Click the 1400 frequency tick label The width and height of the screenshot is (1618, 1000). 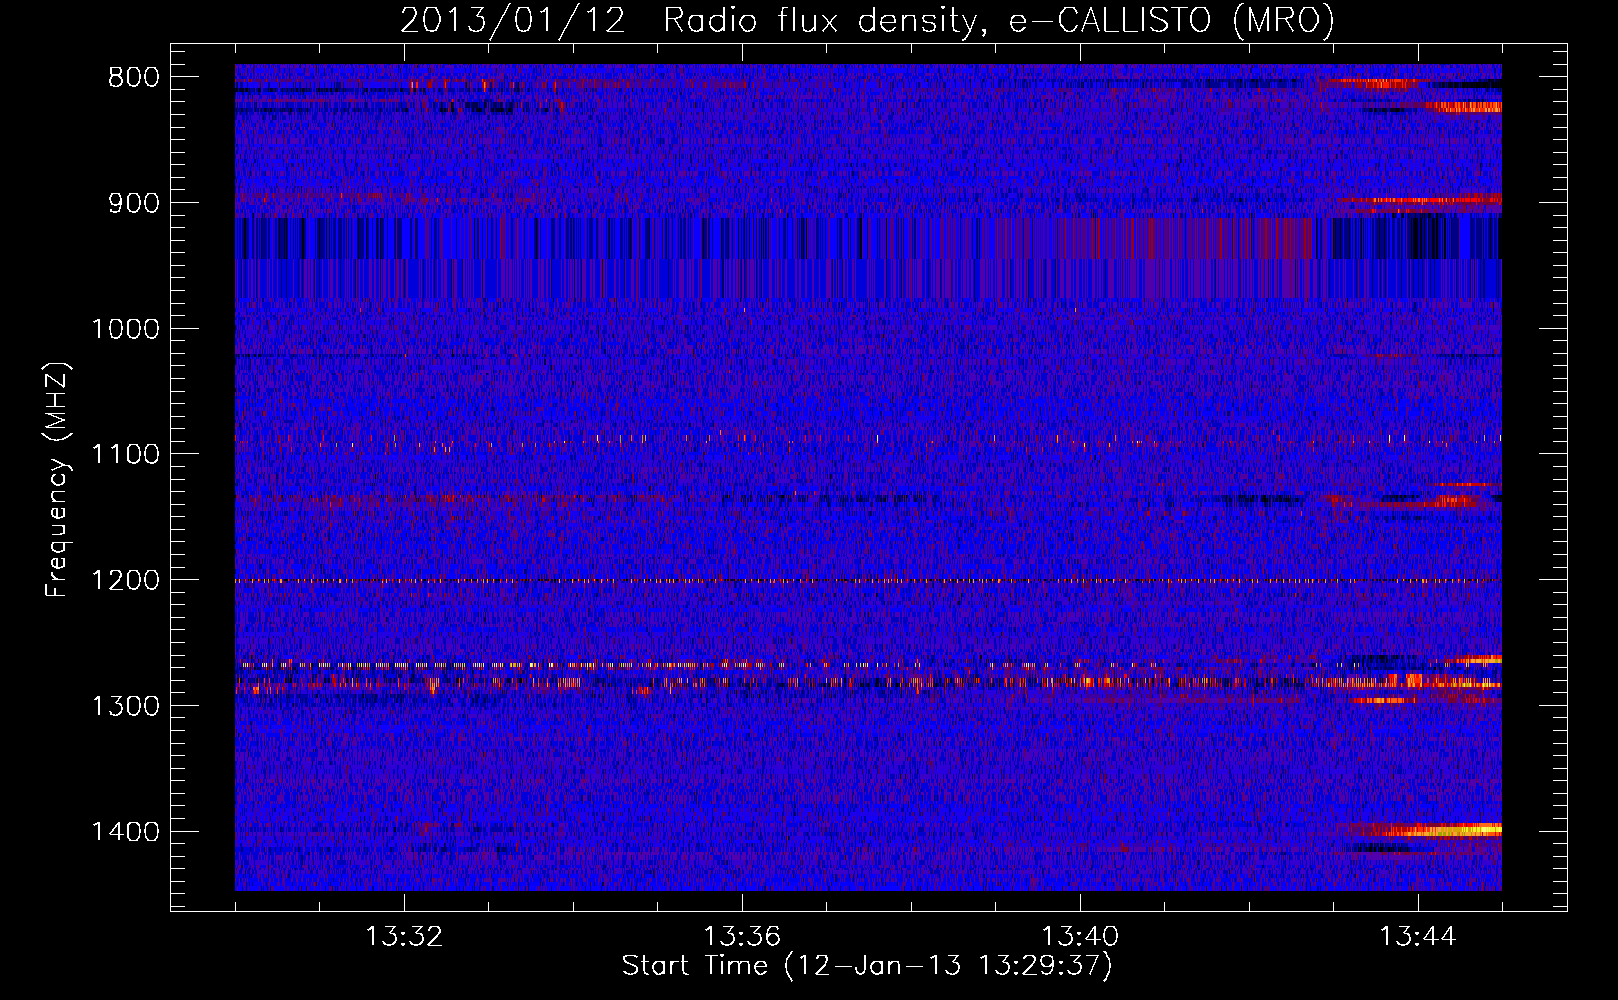pos(125,832)
